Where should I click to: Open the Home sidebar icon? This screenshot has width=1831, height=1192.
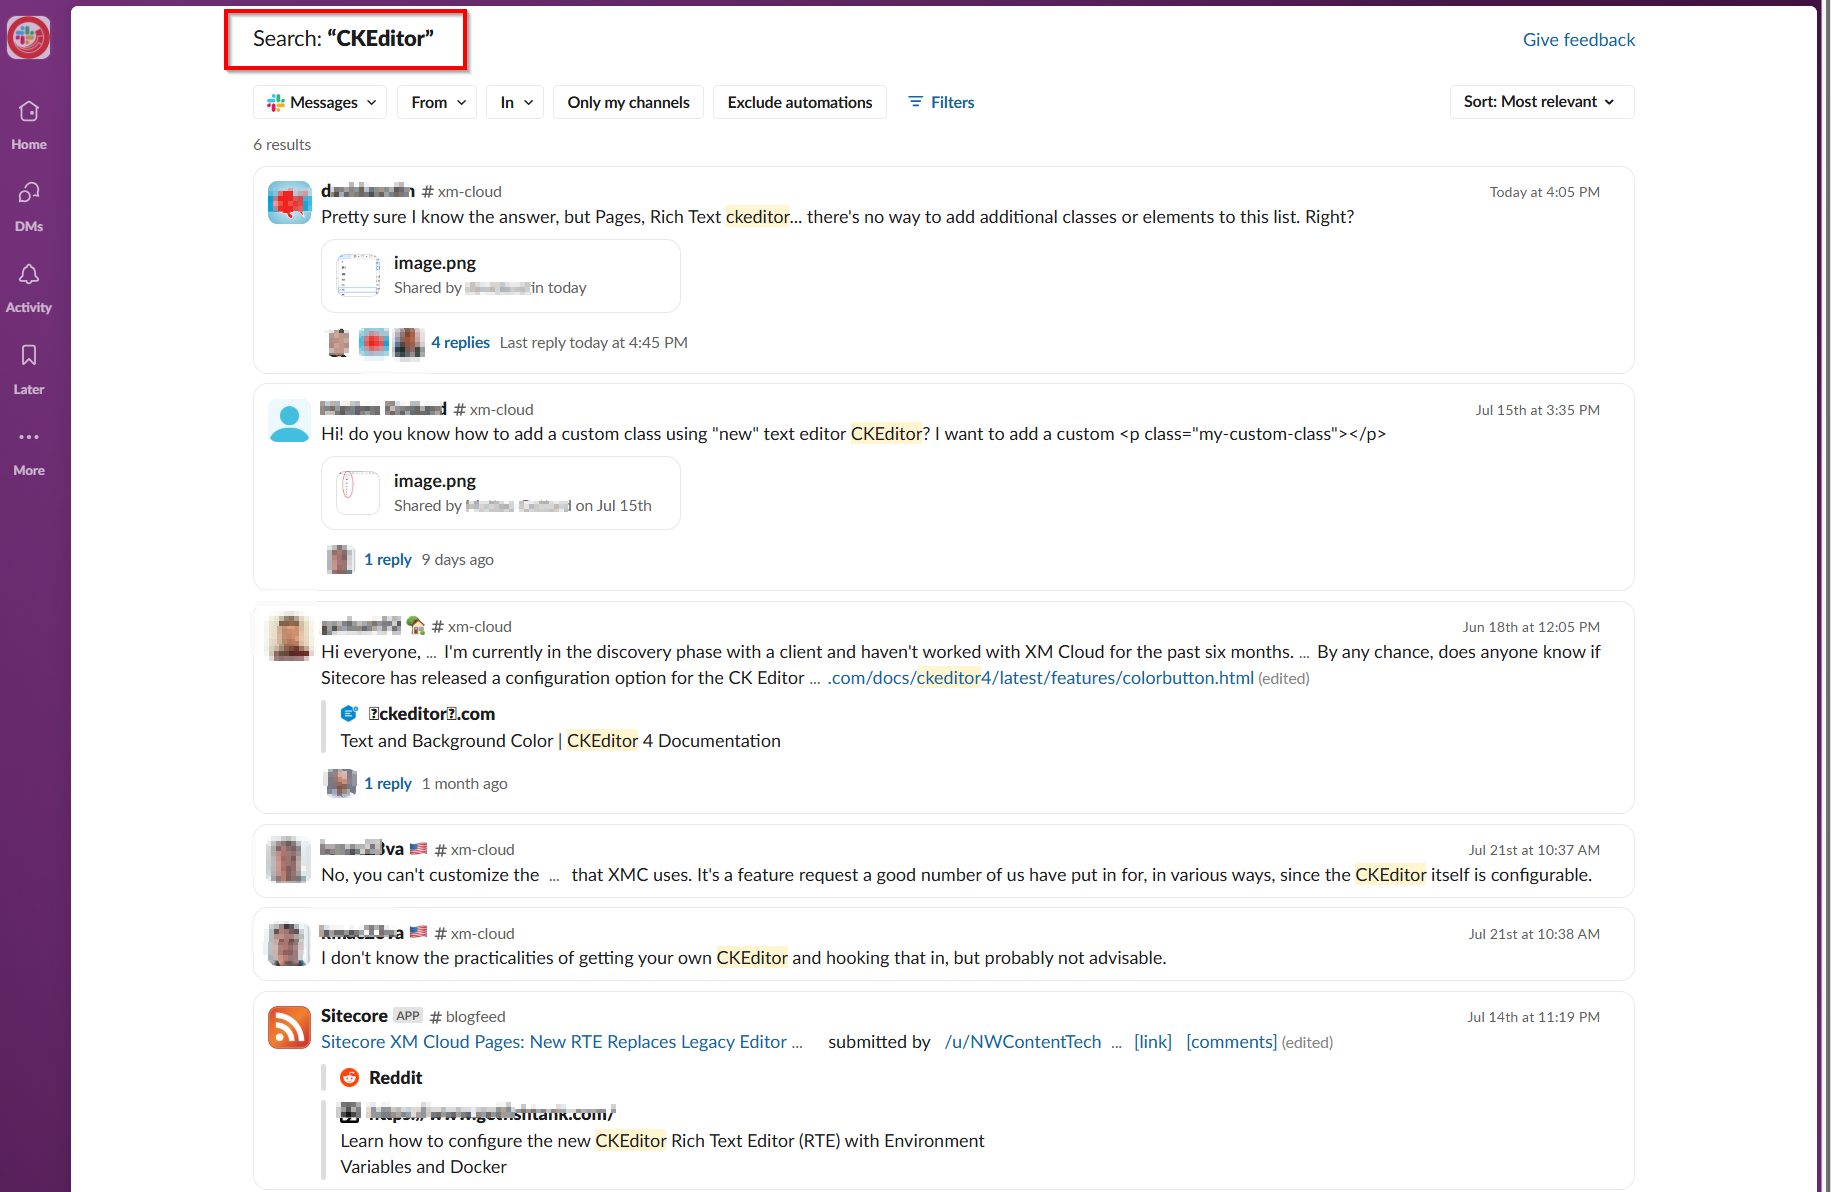tap(29, 112)
